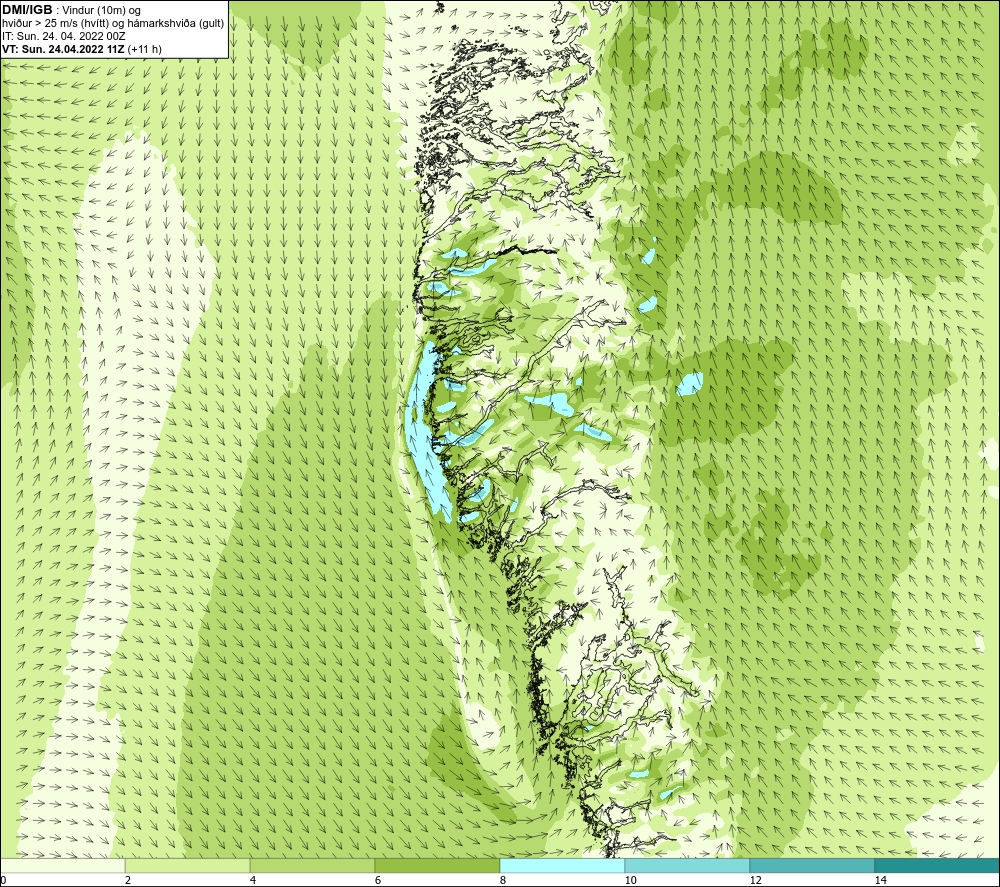Select the "(+11 h)" forecast offset text
1000x887 pixels.
click(145, 49)
